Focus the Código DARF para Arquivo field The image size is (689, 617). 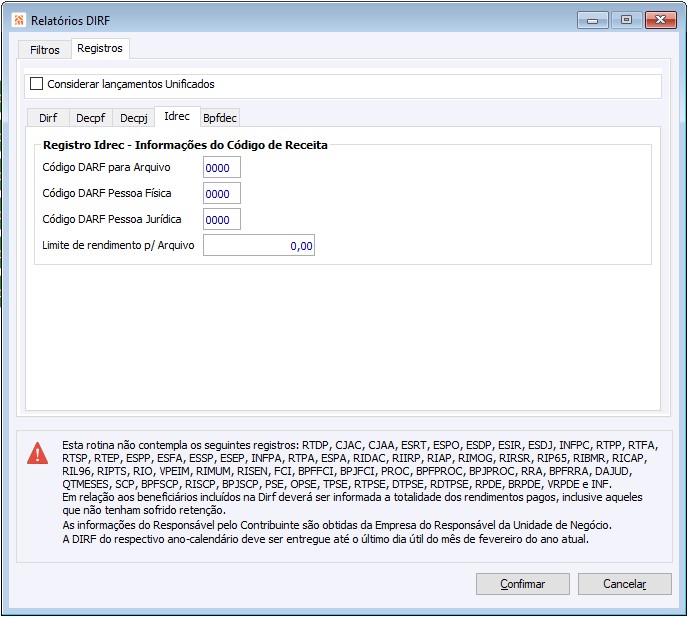[222, 167]
